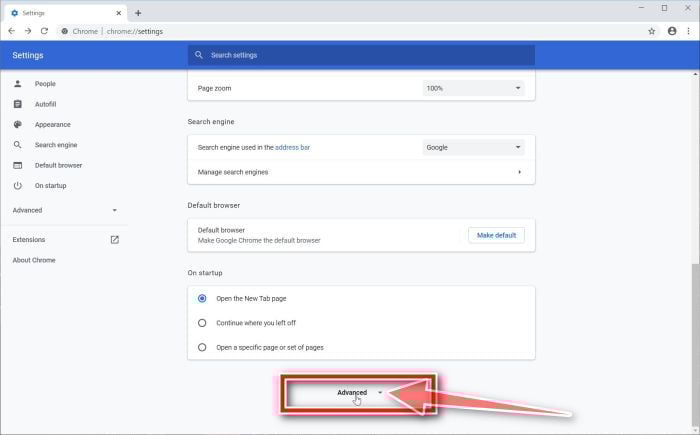Screen dimensions: 700x435
Task: Select Open a specific page or set of pages
Action: (202, 347)
